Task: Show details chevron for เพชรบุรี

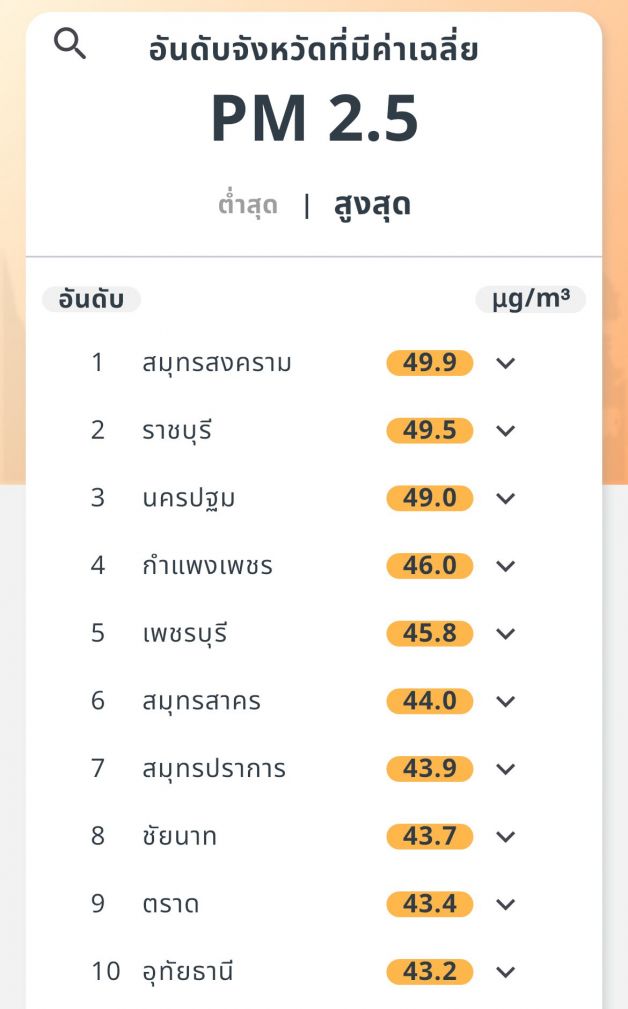Action: click(505, 633)
